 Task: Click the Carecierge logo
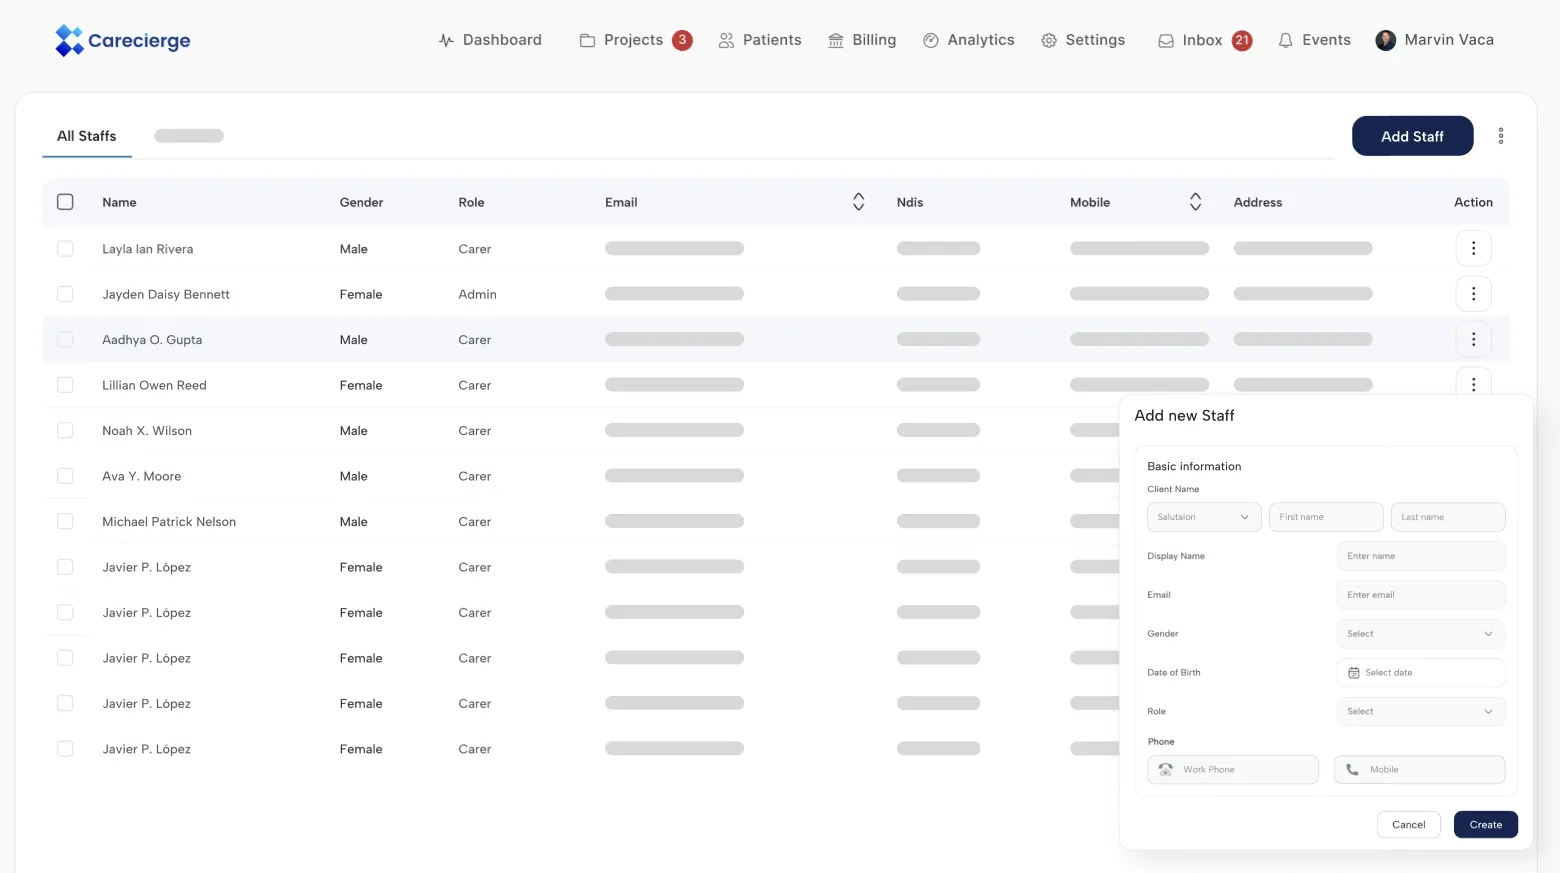coord(122,40)
